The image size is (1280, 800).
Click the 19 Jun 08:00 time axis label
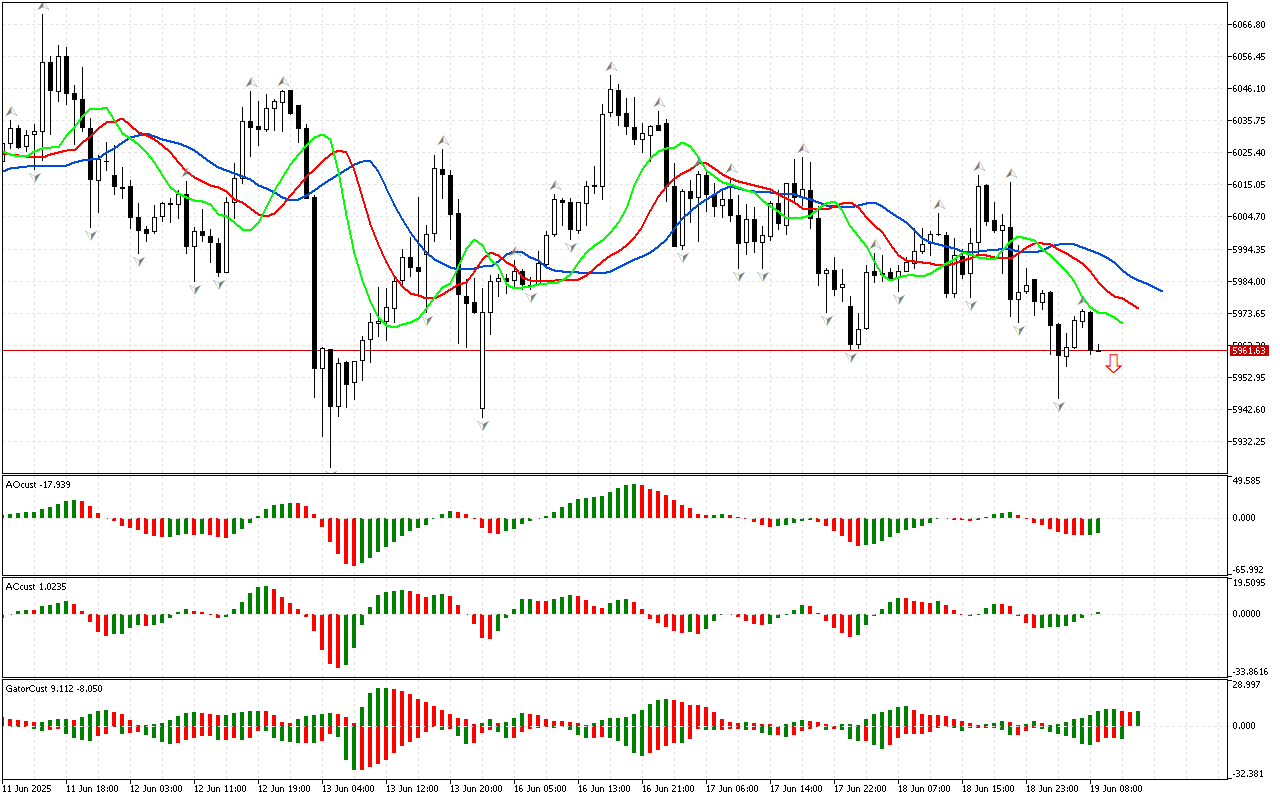point(1117,789)
